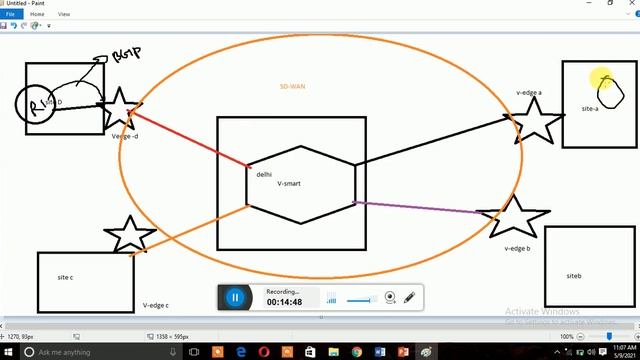Click the Redo arrow icon
Image resolution: width=640 pixels, height=360 pixels.
pyautogui.click(x=24, y=26)
